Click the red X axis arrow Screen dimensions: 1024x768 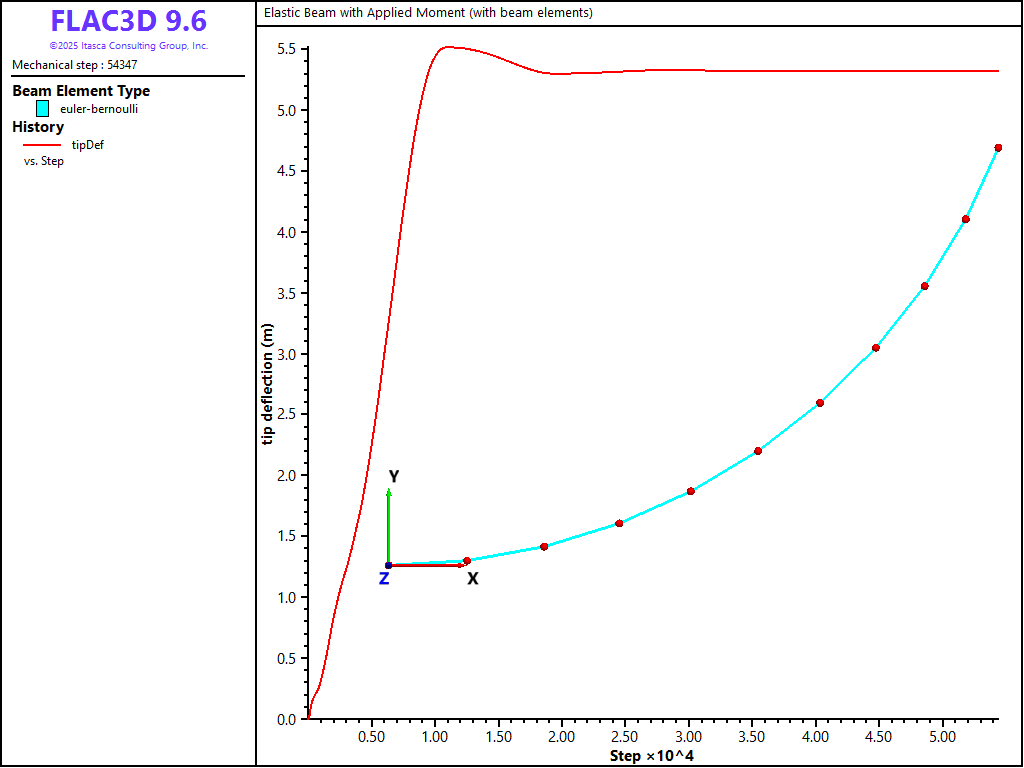(x=427, y=565)
